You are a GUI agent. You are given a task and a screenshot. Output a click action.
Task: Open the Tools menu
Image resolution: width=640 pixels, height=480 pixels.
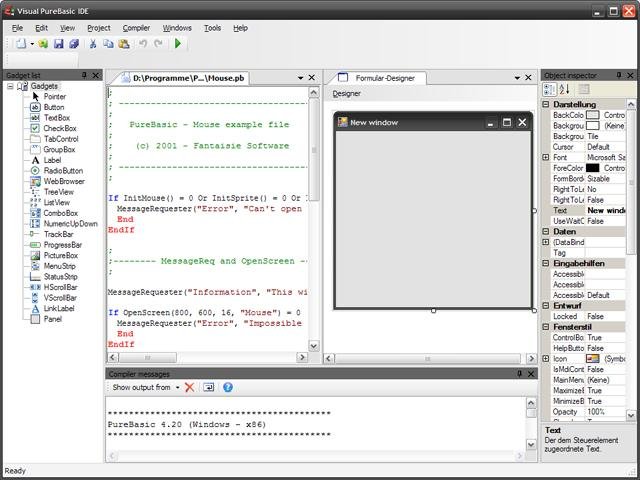pos(213,28)
